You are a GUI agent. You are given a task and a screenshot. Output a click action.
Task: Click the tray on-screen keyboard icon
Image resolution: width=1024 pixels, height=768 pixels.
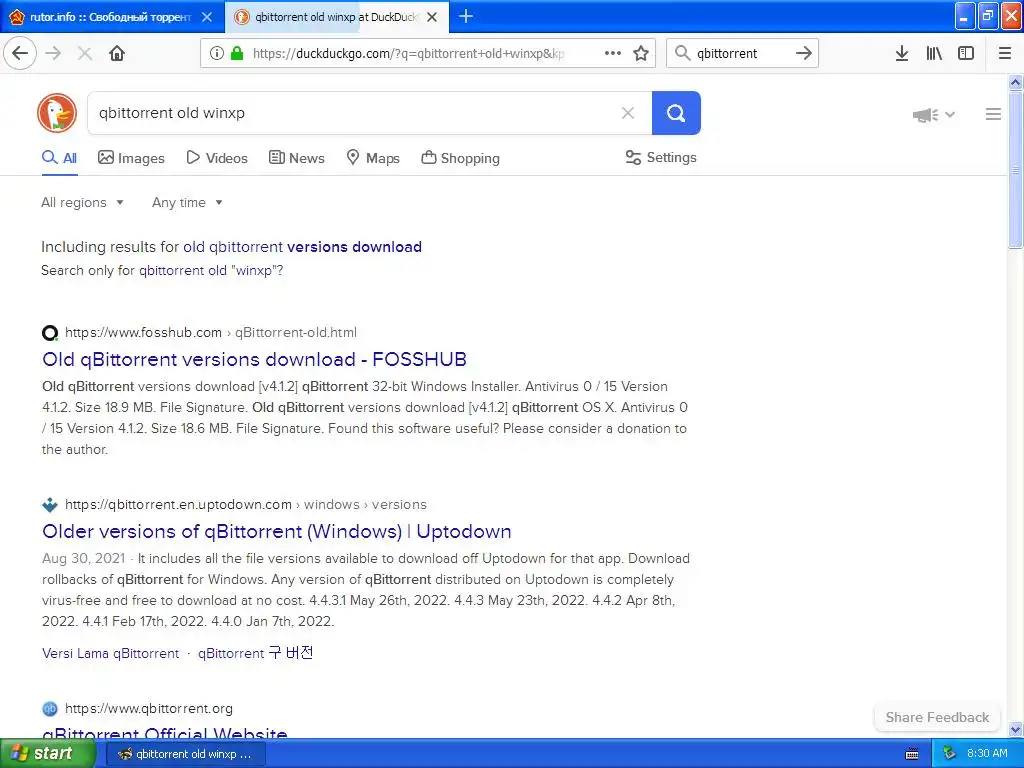912,754
